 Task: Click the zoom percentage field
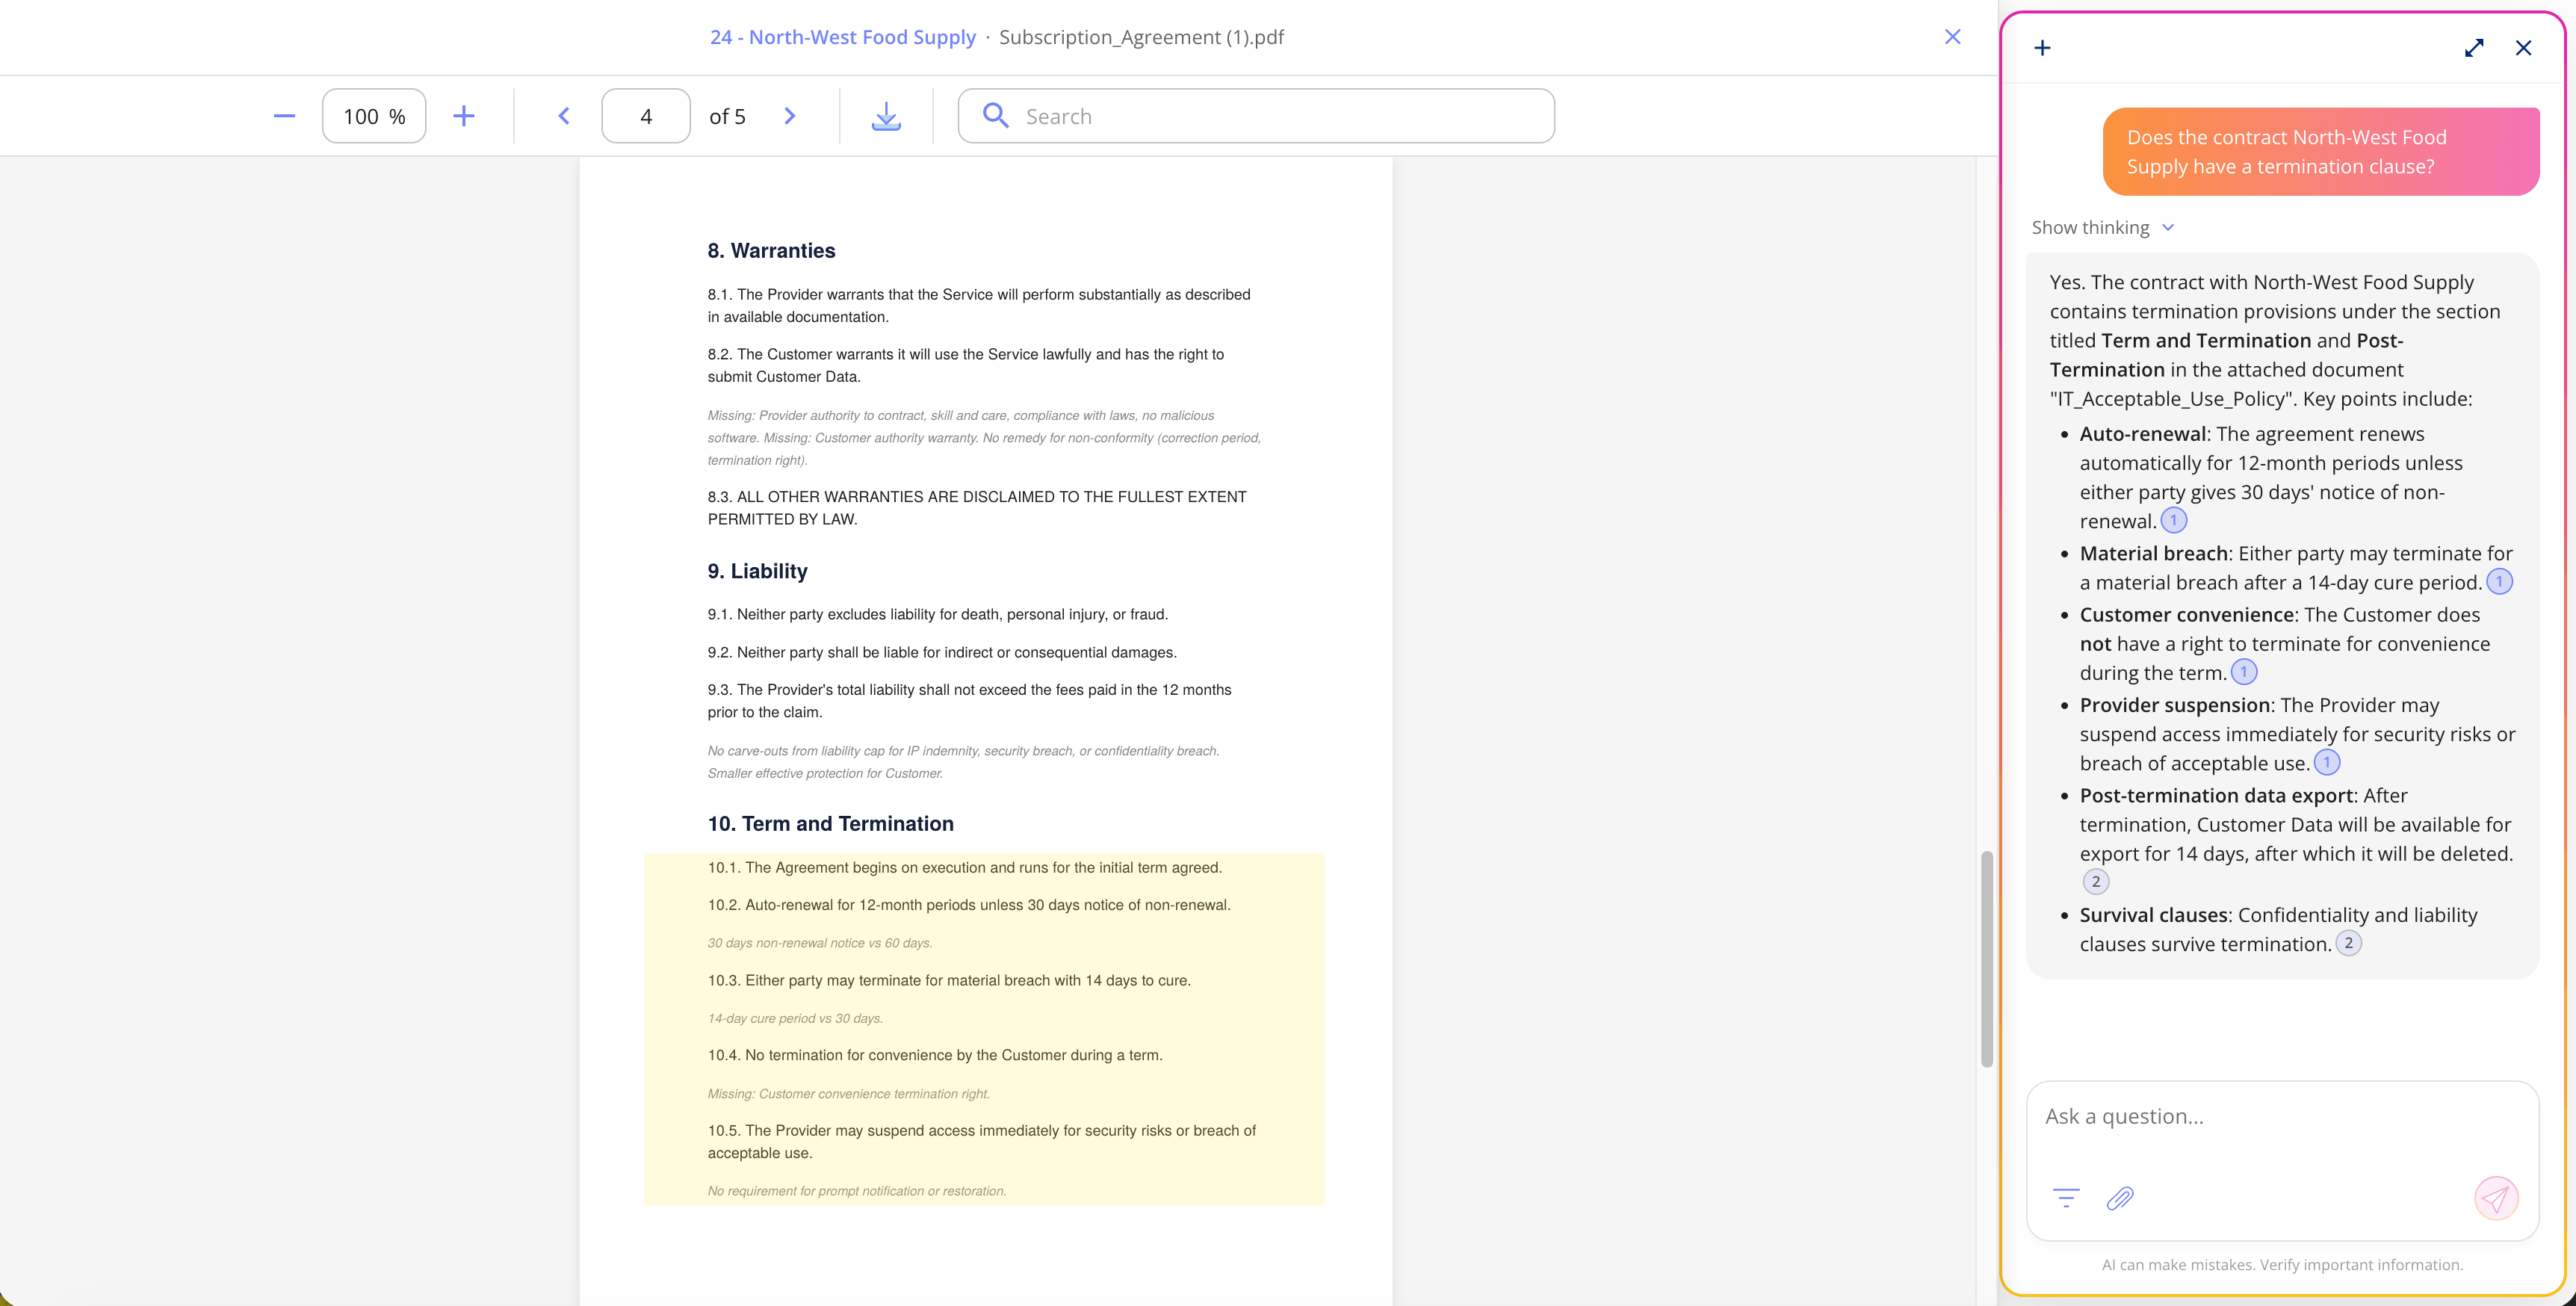374,116
